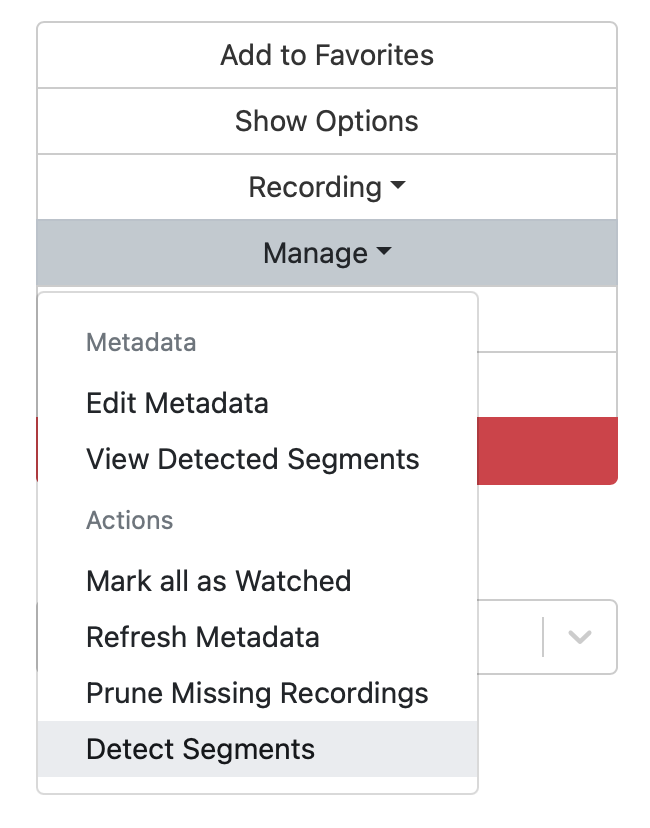Expand the select box chevron arrow

(x=580, y=637)
